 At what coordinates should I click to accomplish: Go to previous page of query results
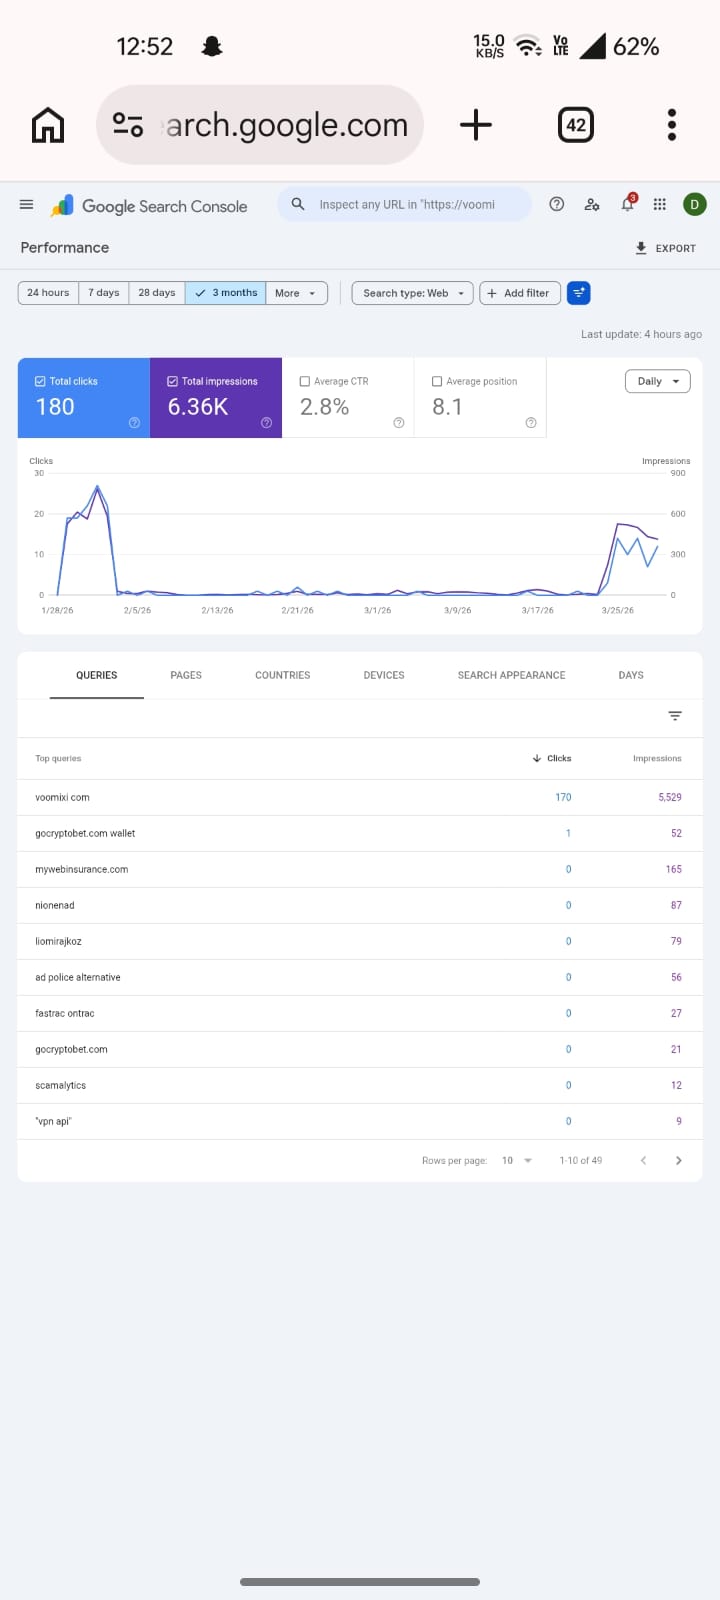pyautogui.click(x=643, y=1161)
